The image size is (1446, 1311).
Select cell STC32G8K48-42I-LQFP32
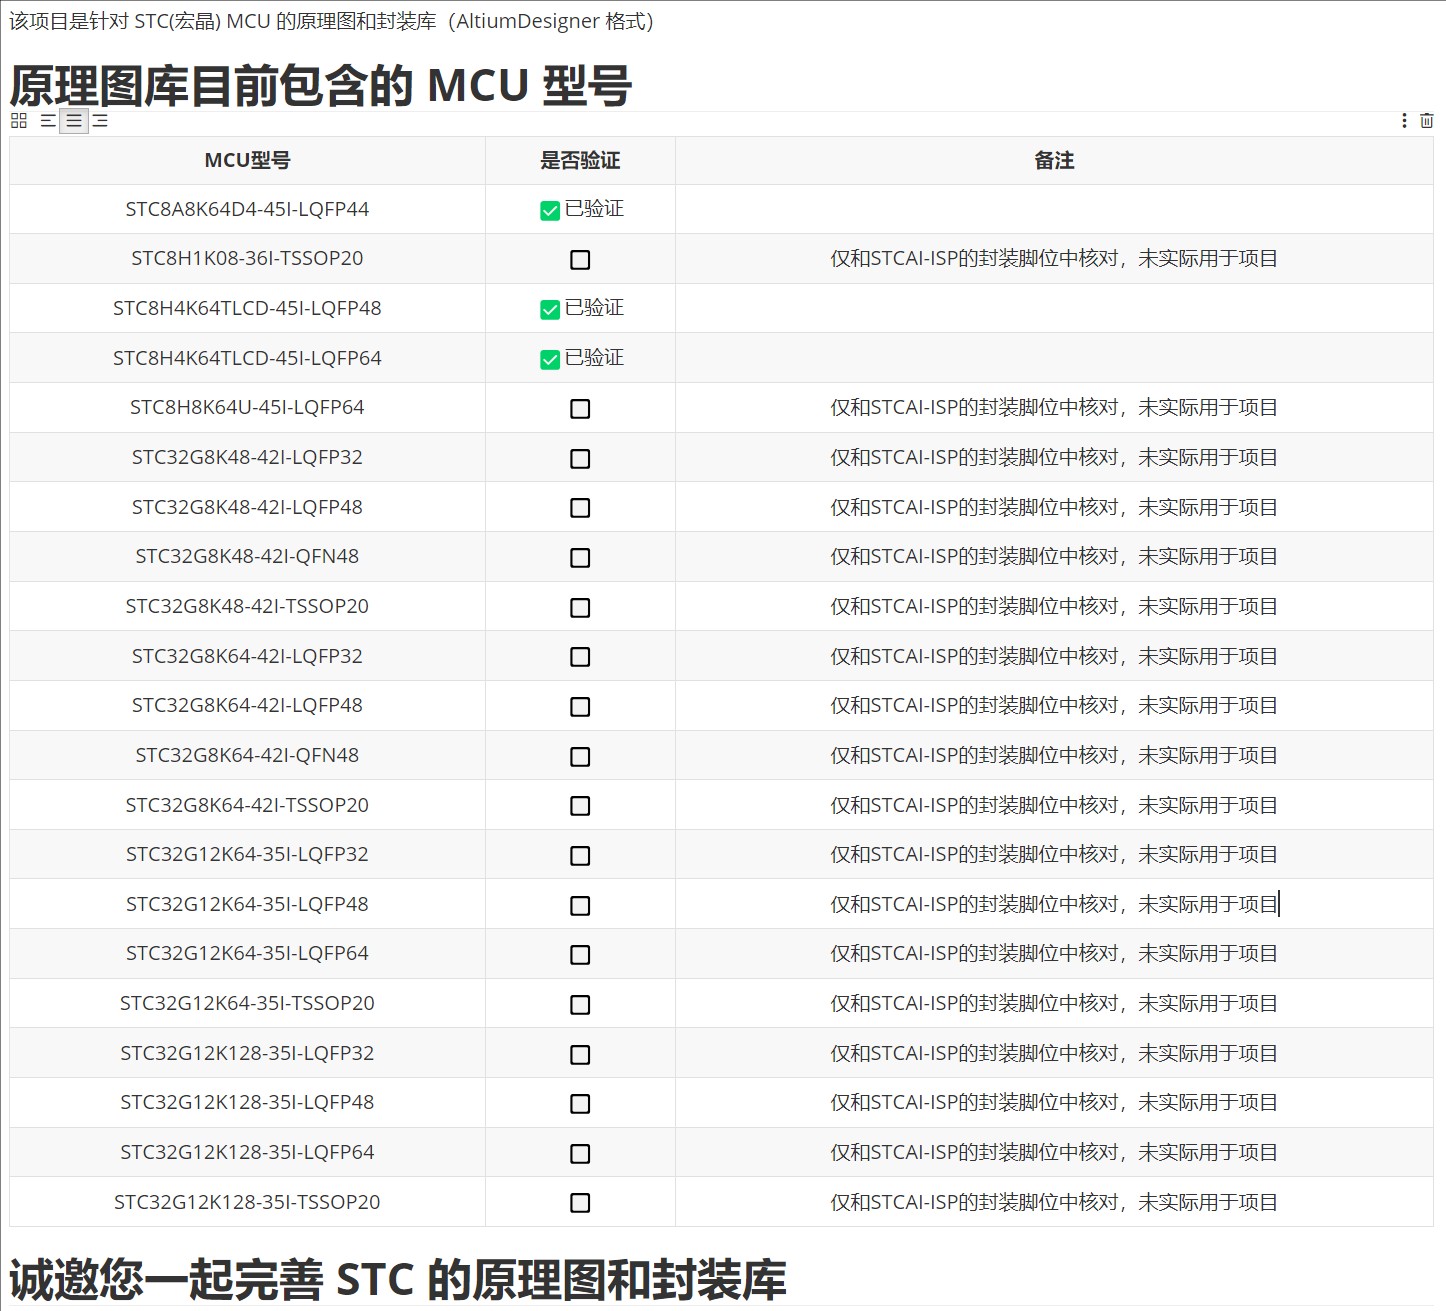click(x=247, y=457)
